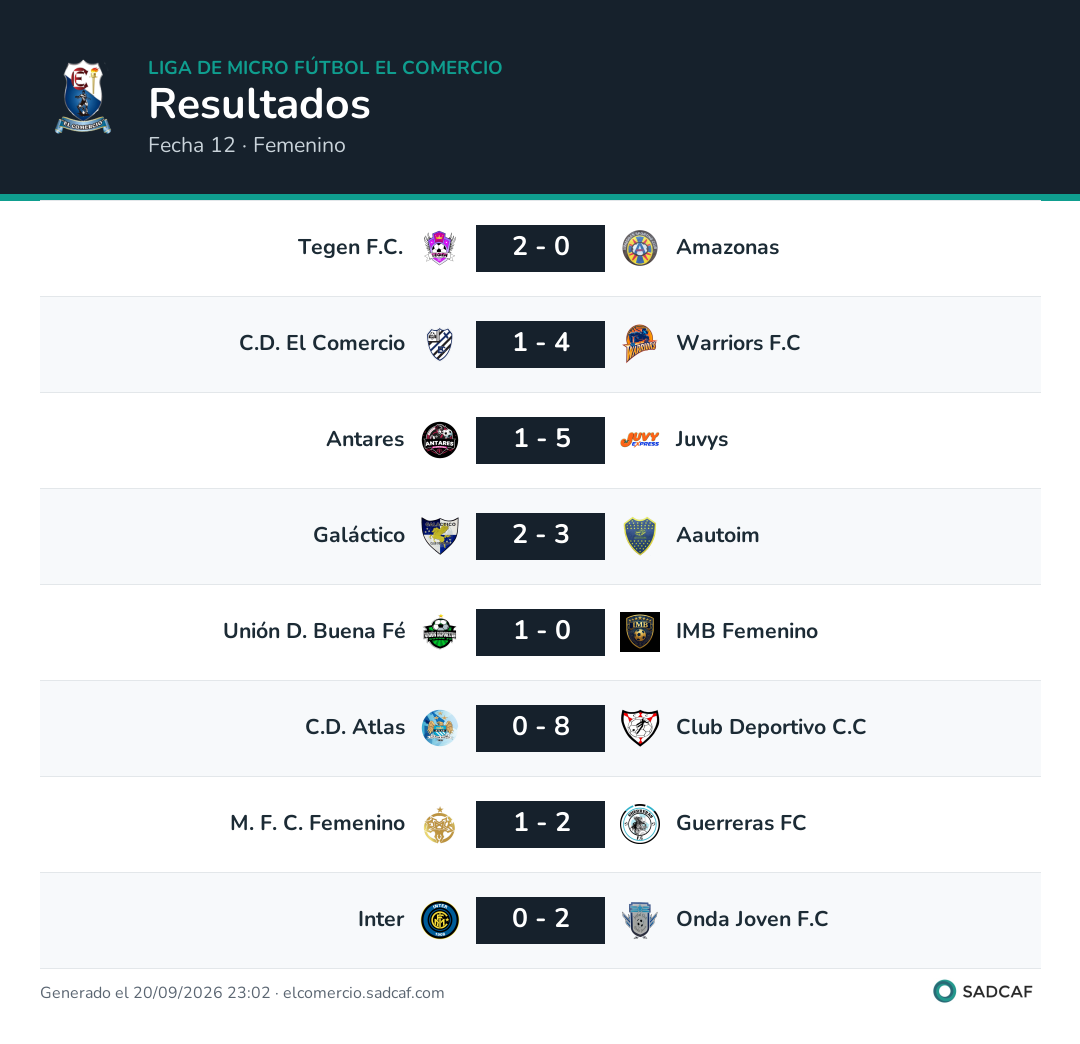The width and height of the screenshot is (1080, 1044).
Task: Open the Club Deportivo C.C team name
Action: coord(771,727)
